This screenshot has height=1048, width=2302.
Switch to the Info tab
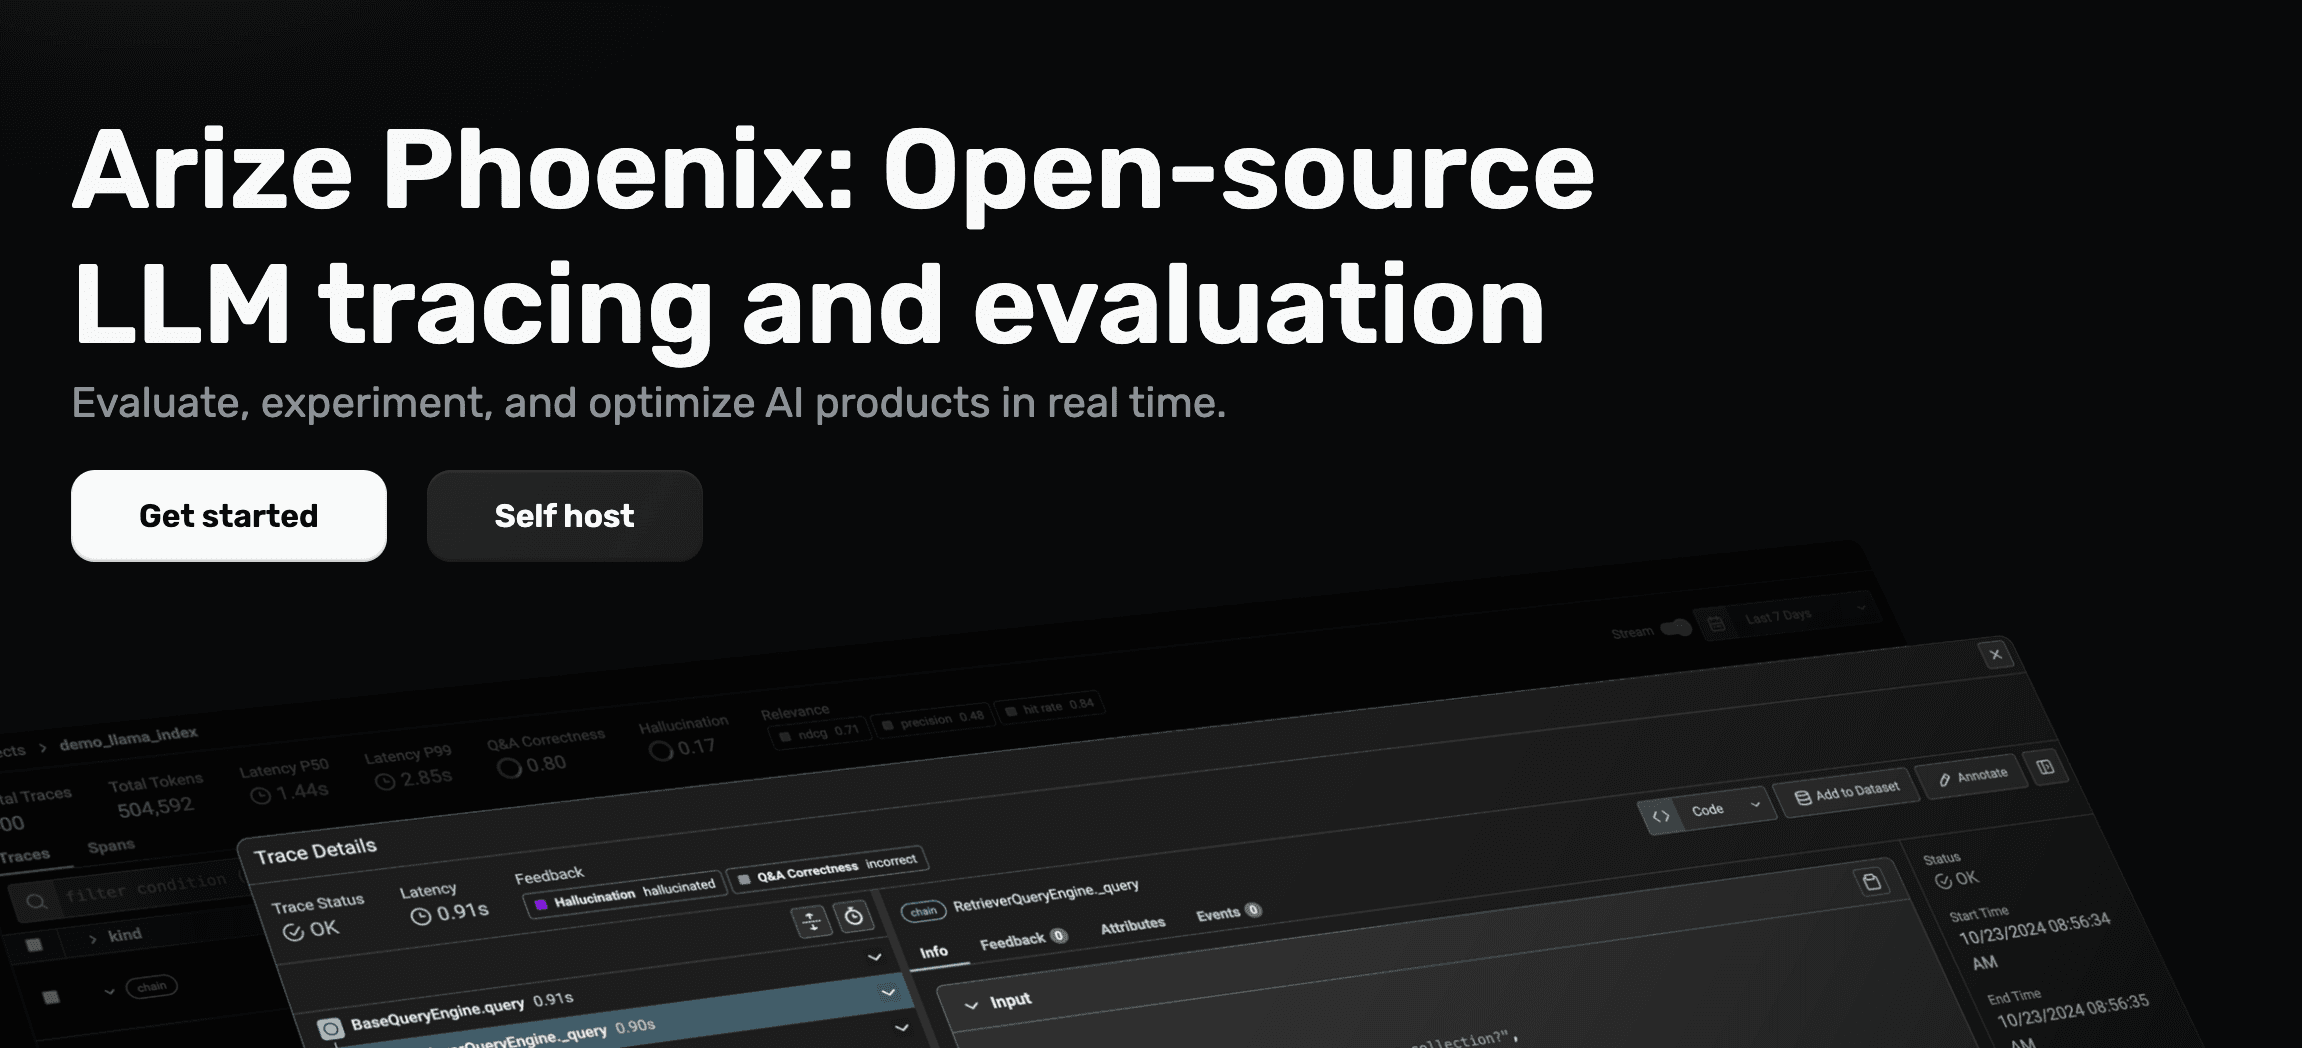point(934,952)
